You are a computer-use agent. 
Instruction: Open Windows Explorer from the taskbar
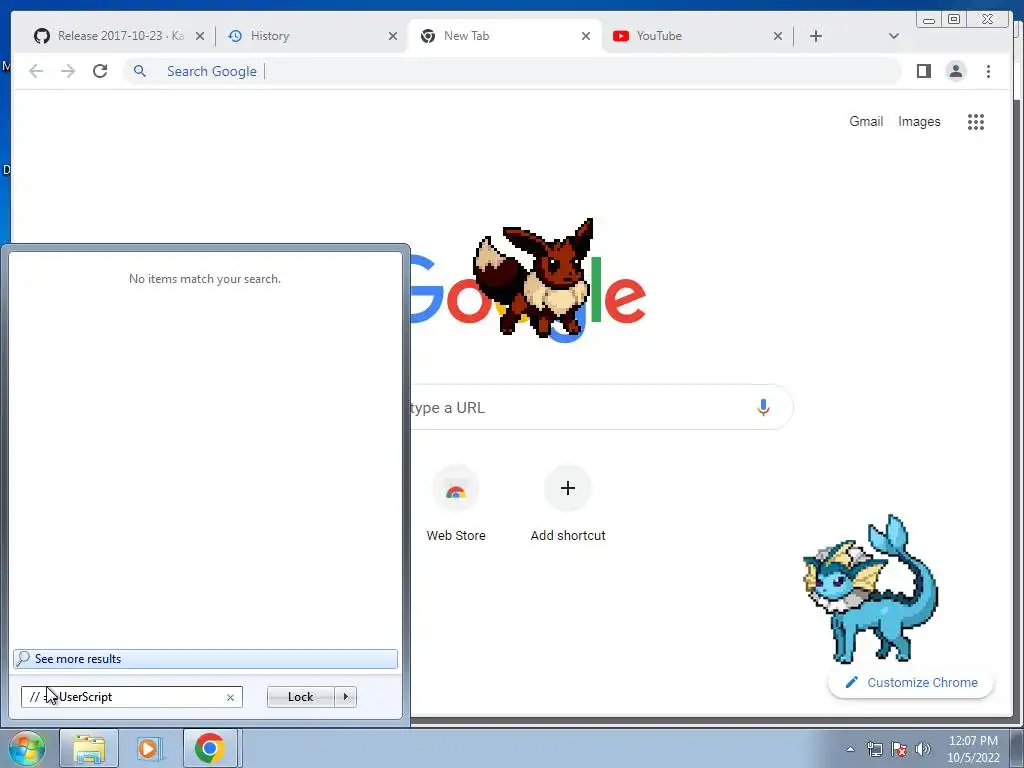[89, 749]
